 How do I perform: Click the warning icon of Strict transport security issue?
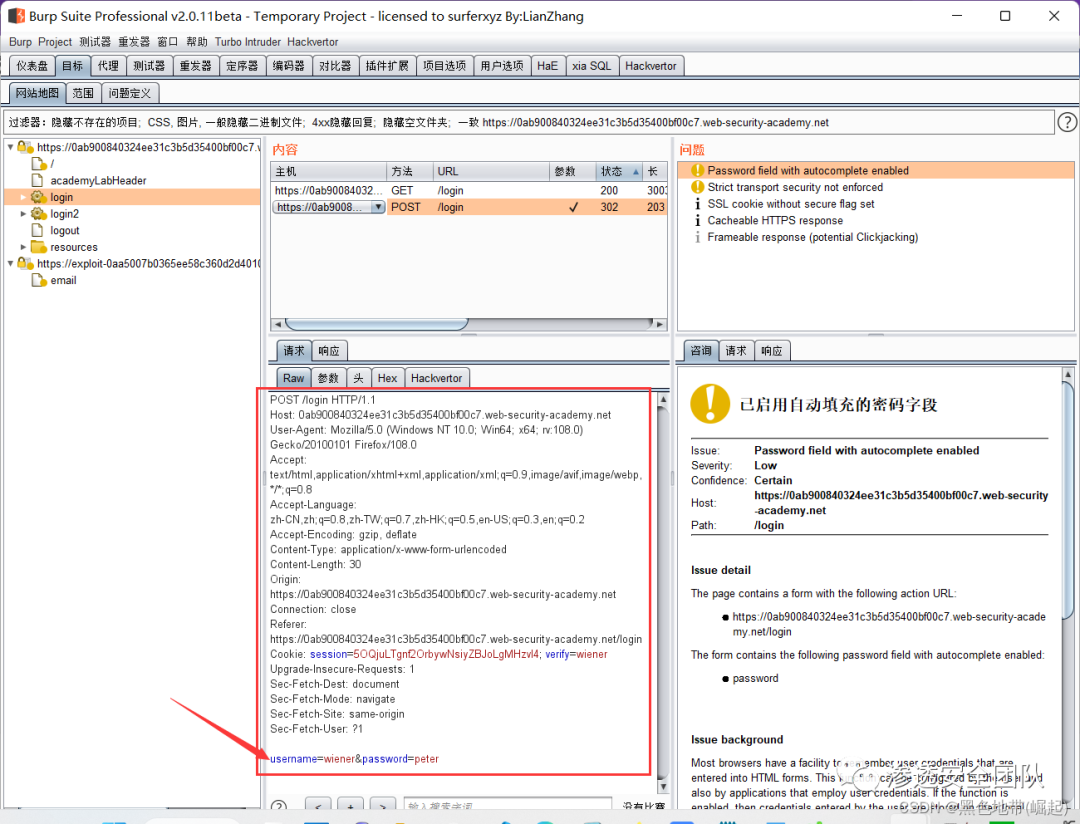click(697, 187)
